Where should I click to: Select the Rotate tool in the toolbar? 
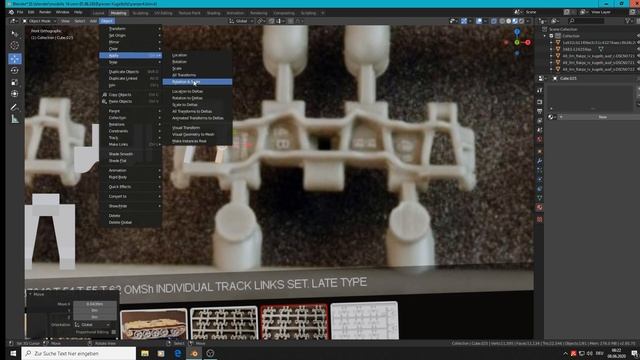[x=15, y=71]
